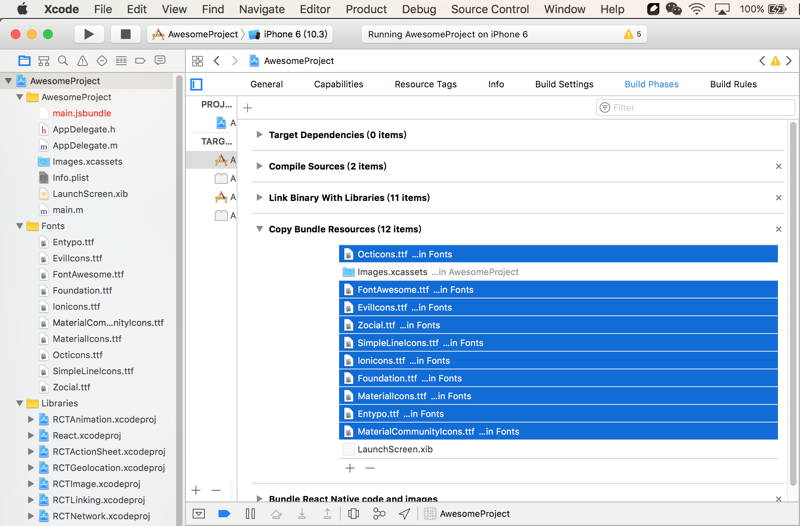Run the project with the Play button
800x526 pixels.
coord(89,34)
